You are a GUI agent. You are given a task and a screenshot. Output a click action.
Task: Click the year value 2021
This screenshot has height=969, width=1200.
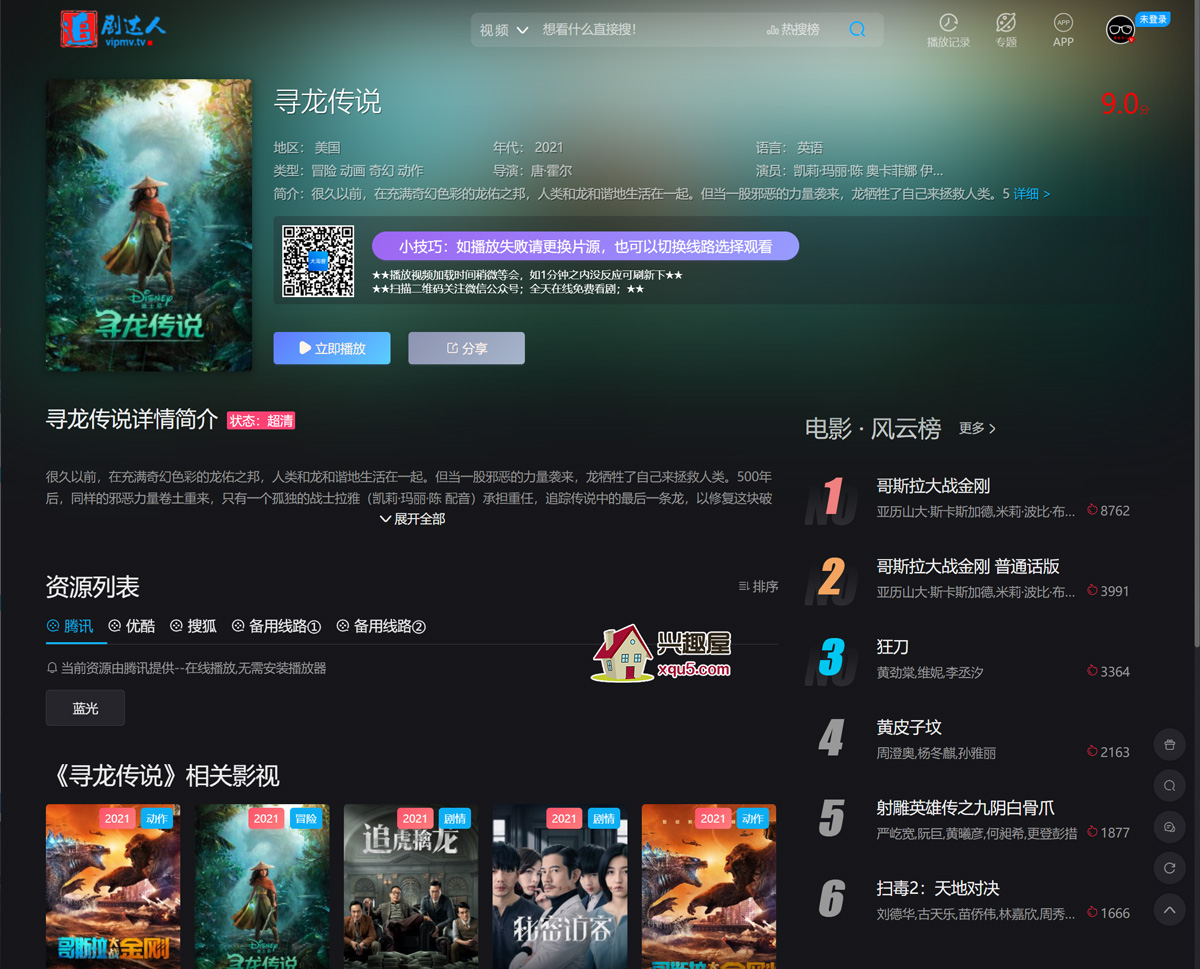coord(548,147)
